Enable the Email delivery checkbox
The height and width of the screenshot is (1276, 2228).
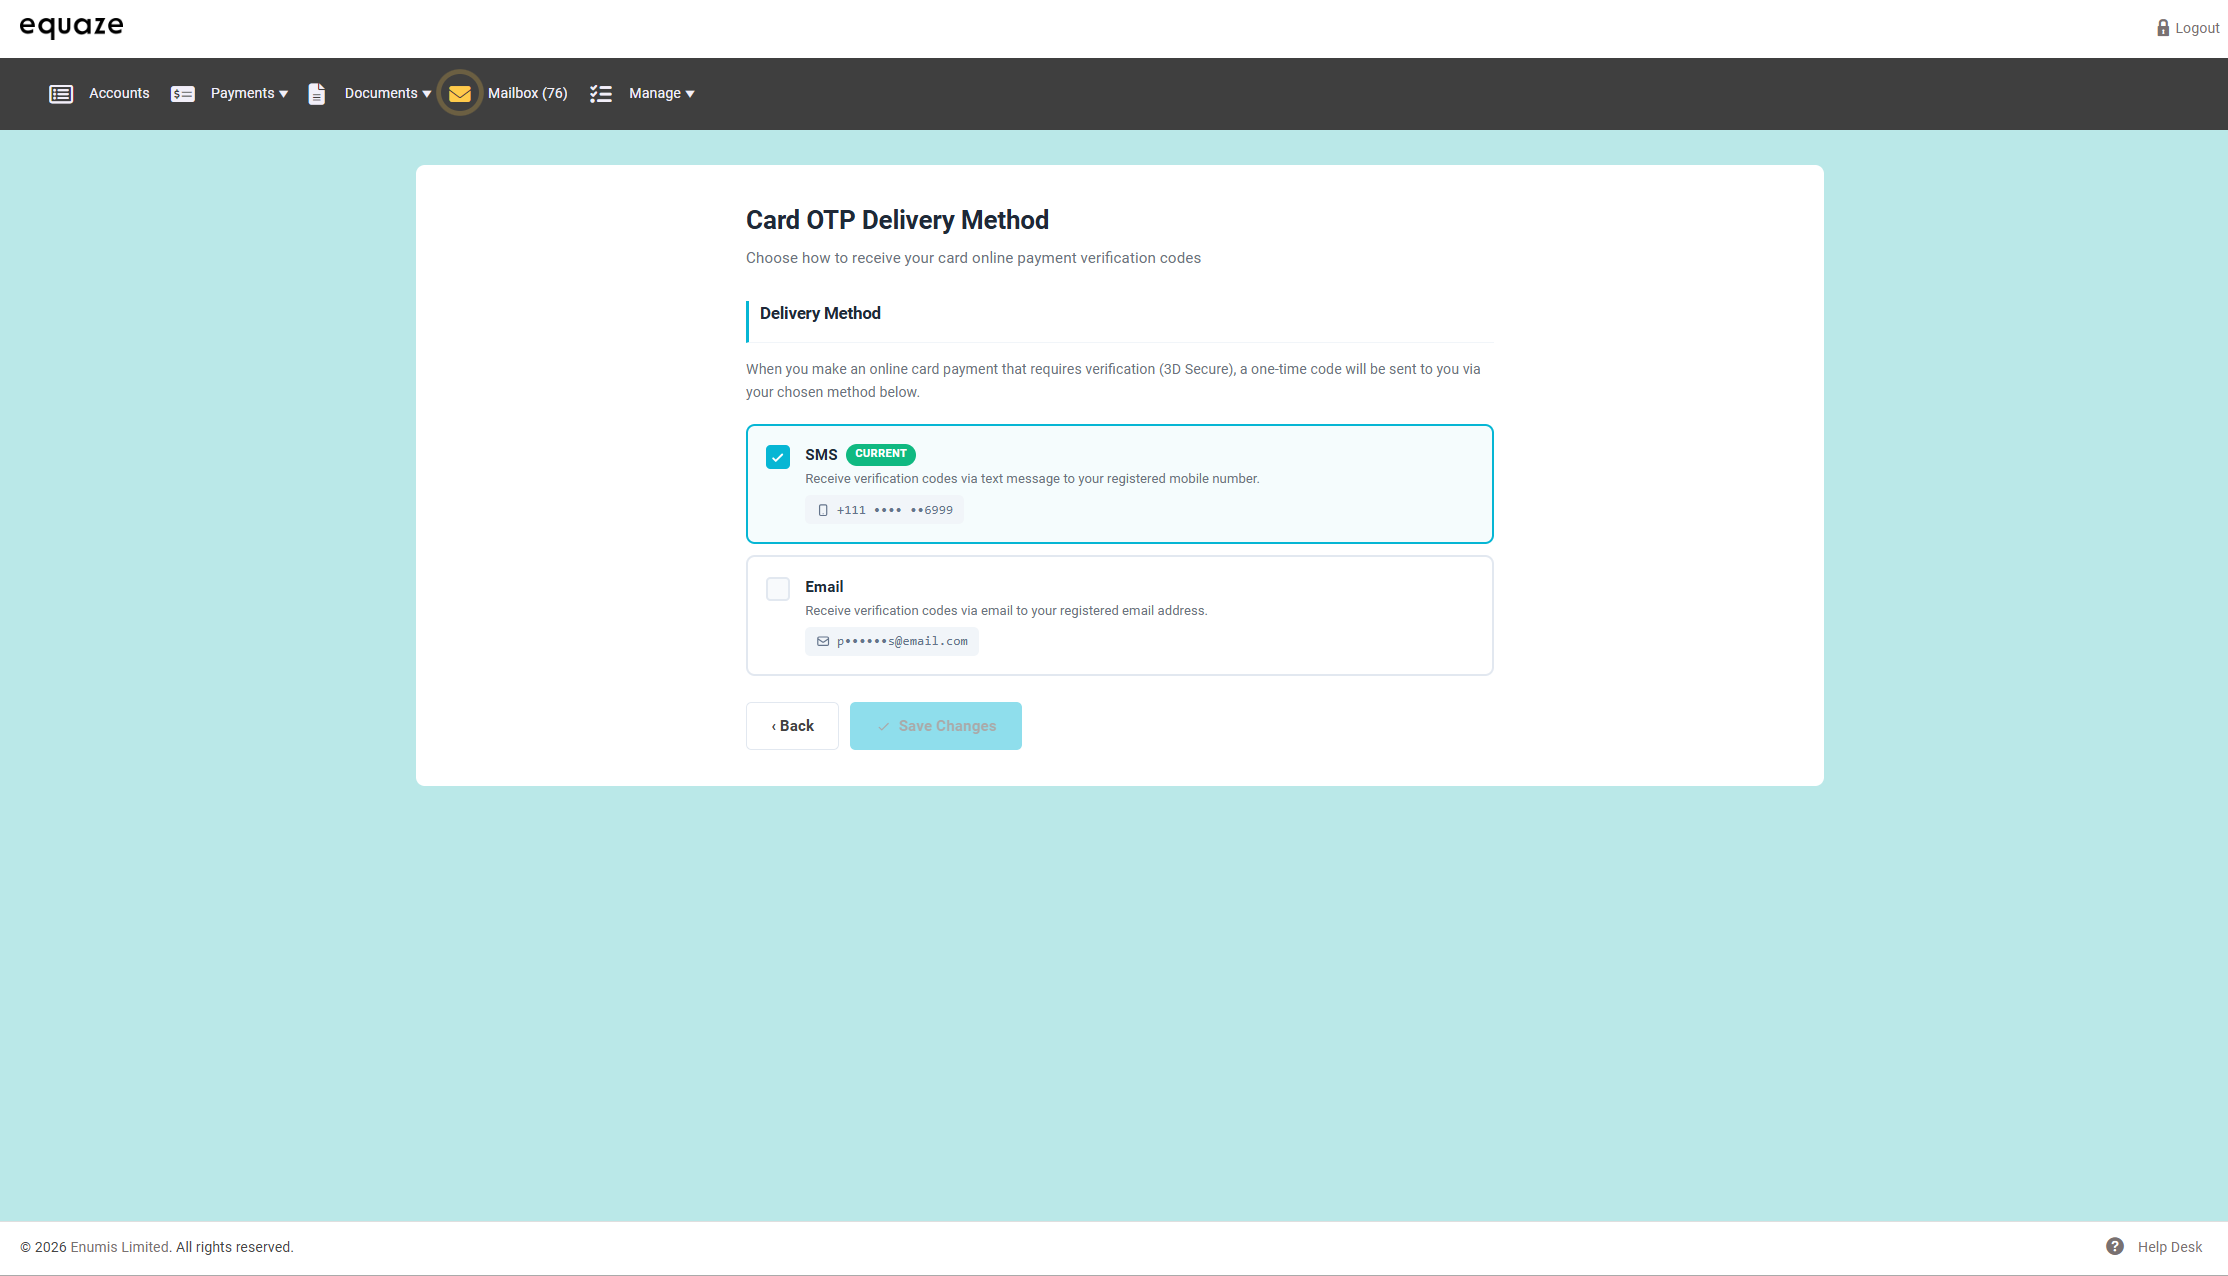tap(778, 589)
